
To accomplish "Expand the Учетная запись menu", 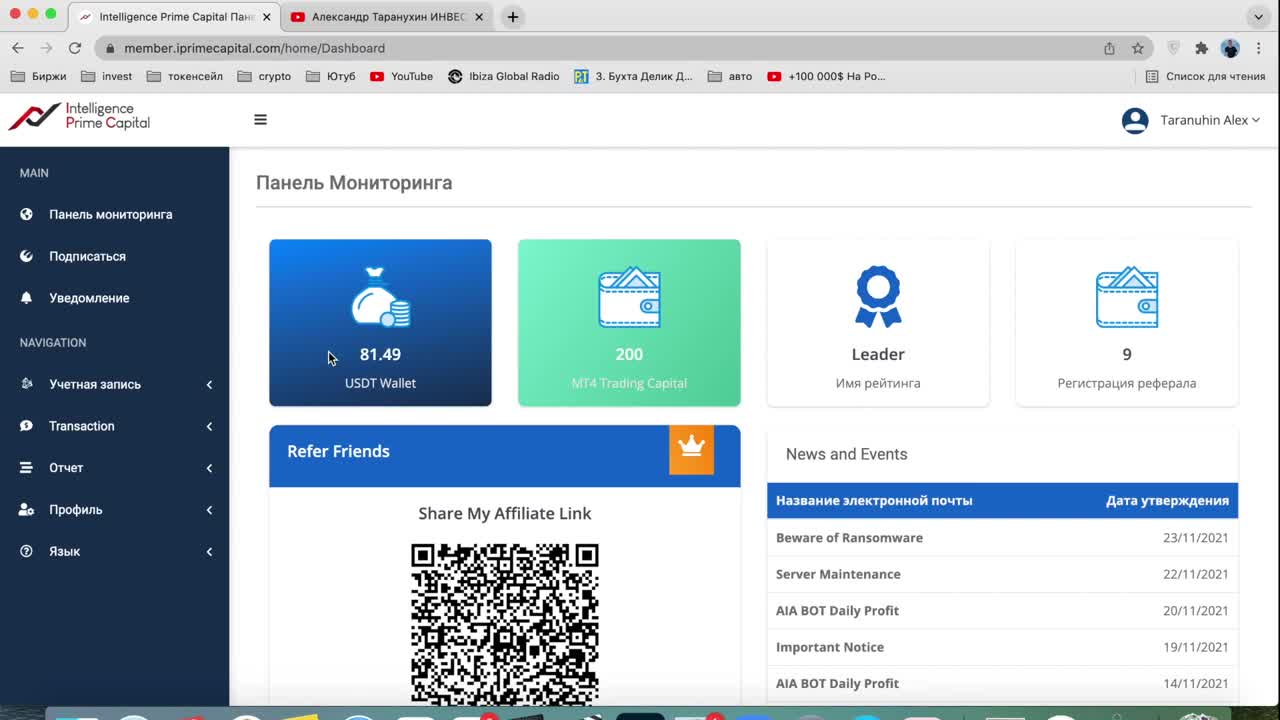I will click(114, 384).
